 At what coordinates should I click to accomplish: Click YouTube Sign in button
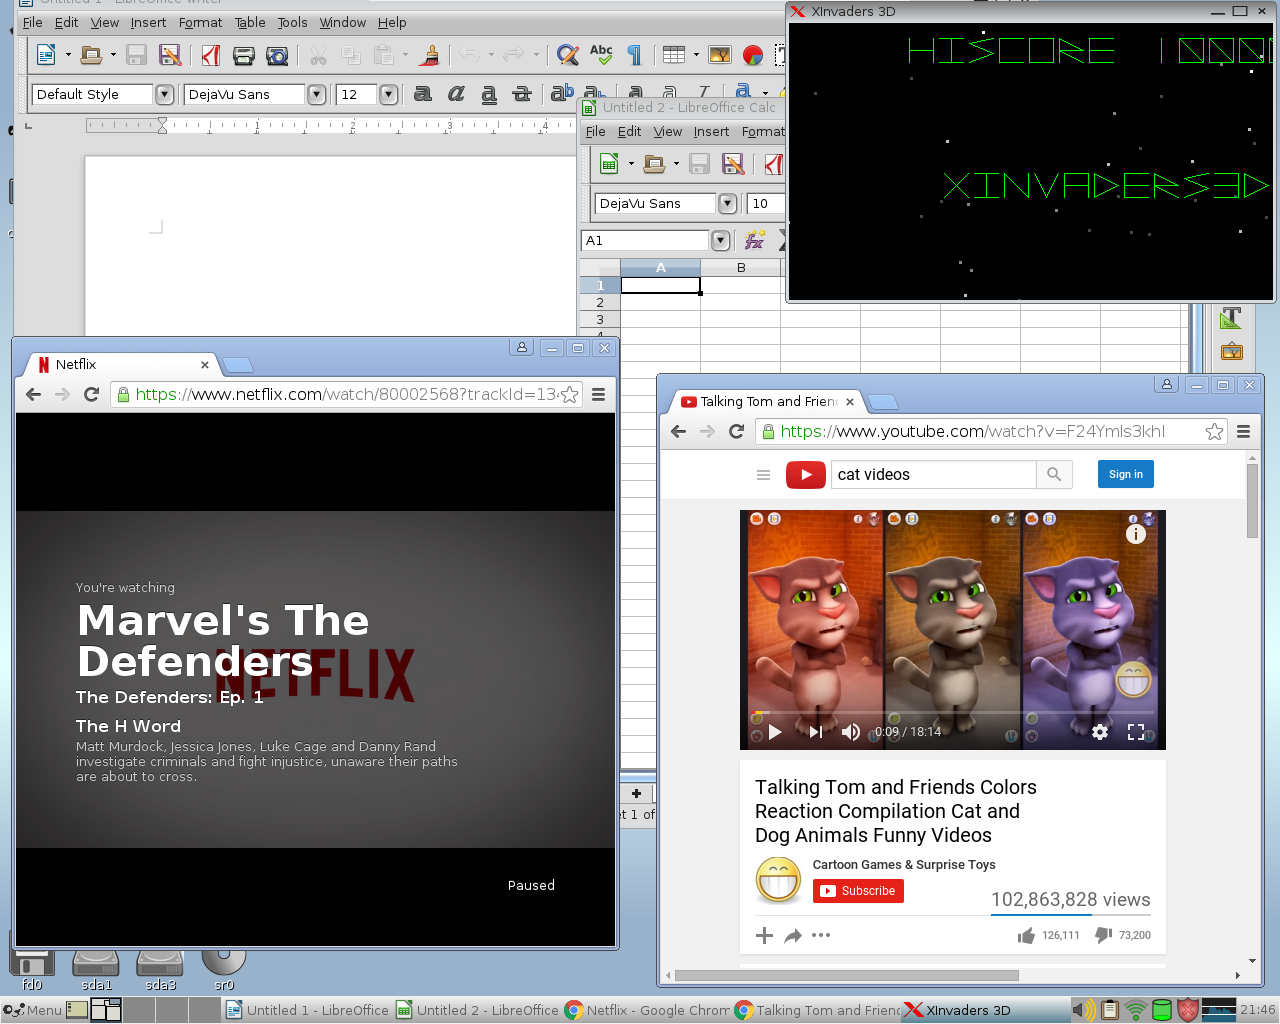[x=1126, y=474]
